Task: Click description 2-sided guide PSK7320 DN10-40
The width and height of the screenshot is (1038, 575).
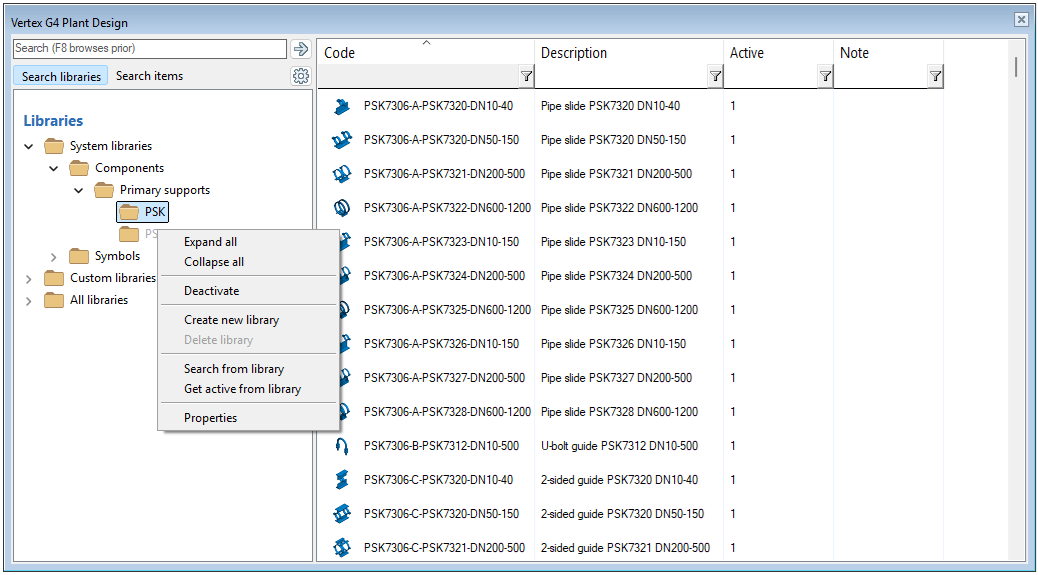Action: (619, 480)
